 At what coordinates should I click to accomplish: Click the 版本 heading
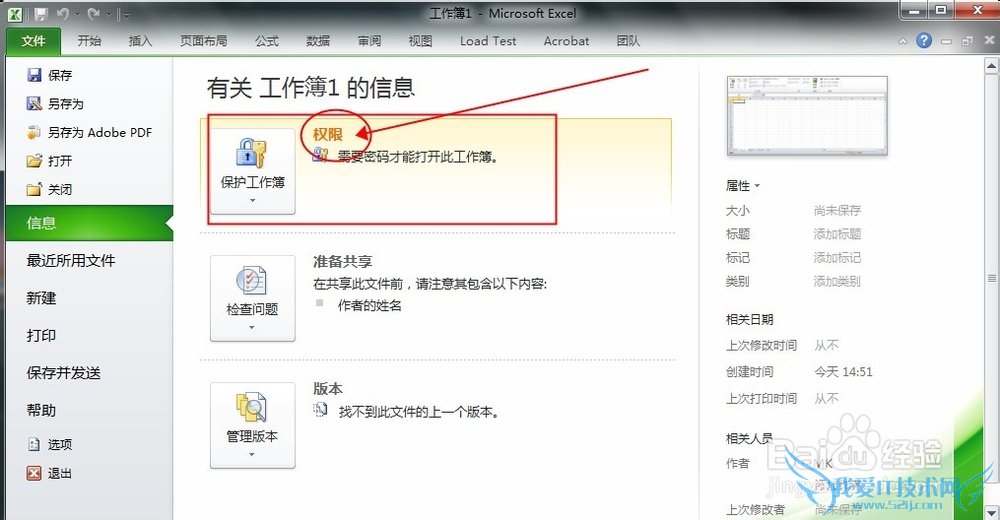coord(328,389)
